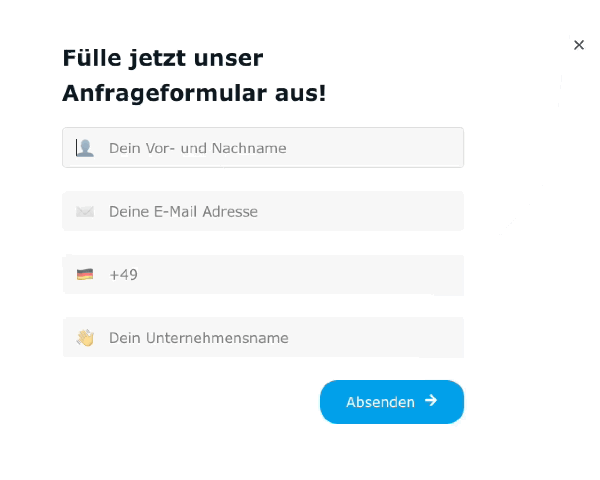Click the word 'aus!' in the heading
The width and height of the screenshot is (600, 480).
[x=300, y=93]
